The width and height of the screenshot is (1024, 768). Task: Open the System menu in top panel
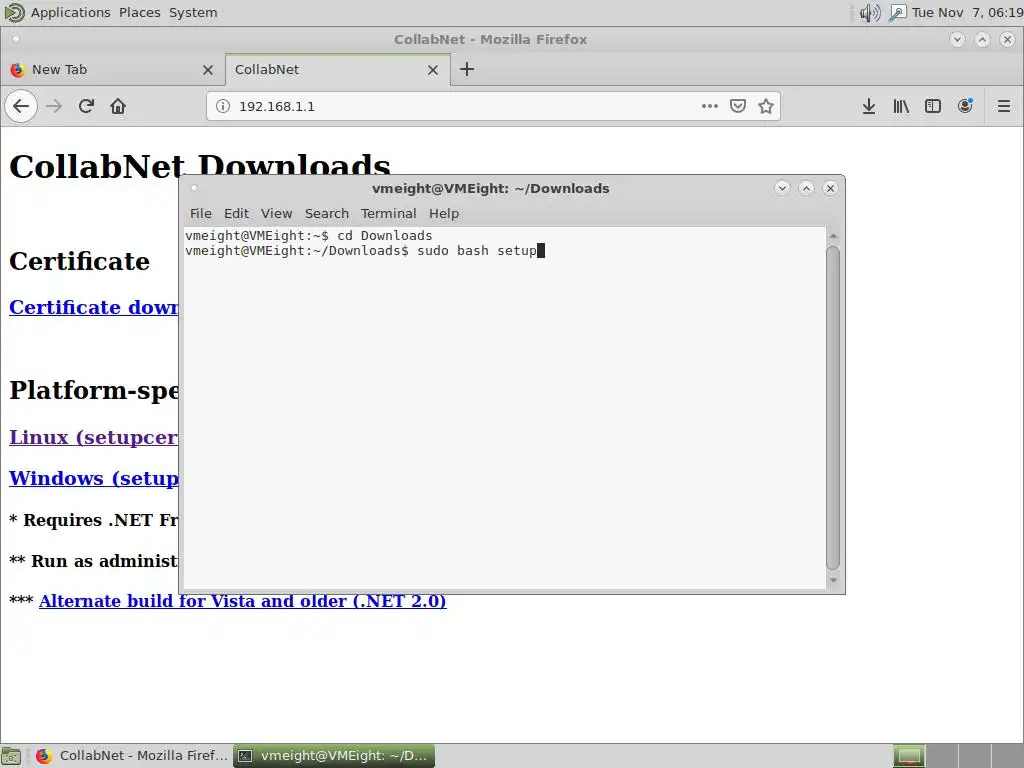pyautogui.click(x=193, y=12)
